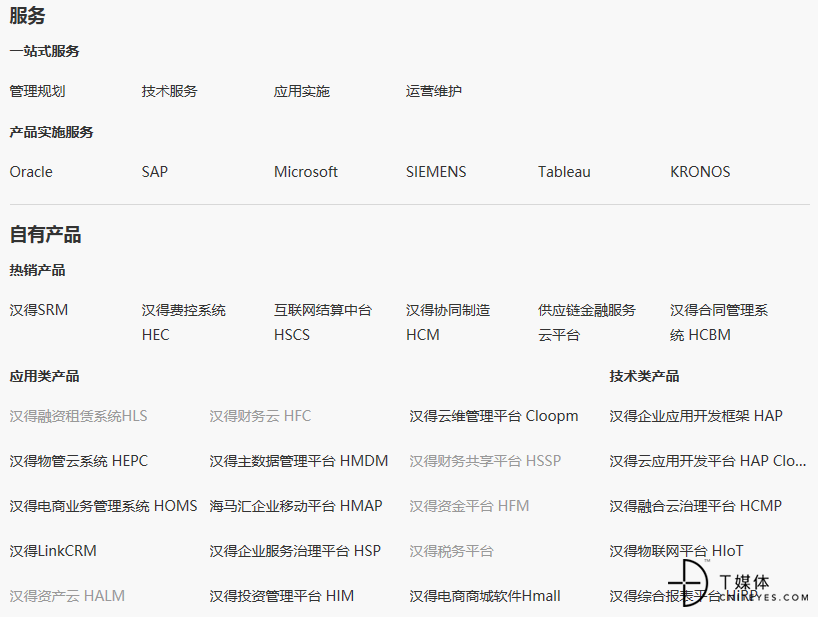The height and width of the screenshot is (617, 818).
Task: Visit 海马汇企业移动平台 HMAP page
Action: [x=296, y=506]
